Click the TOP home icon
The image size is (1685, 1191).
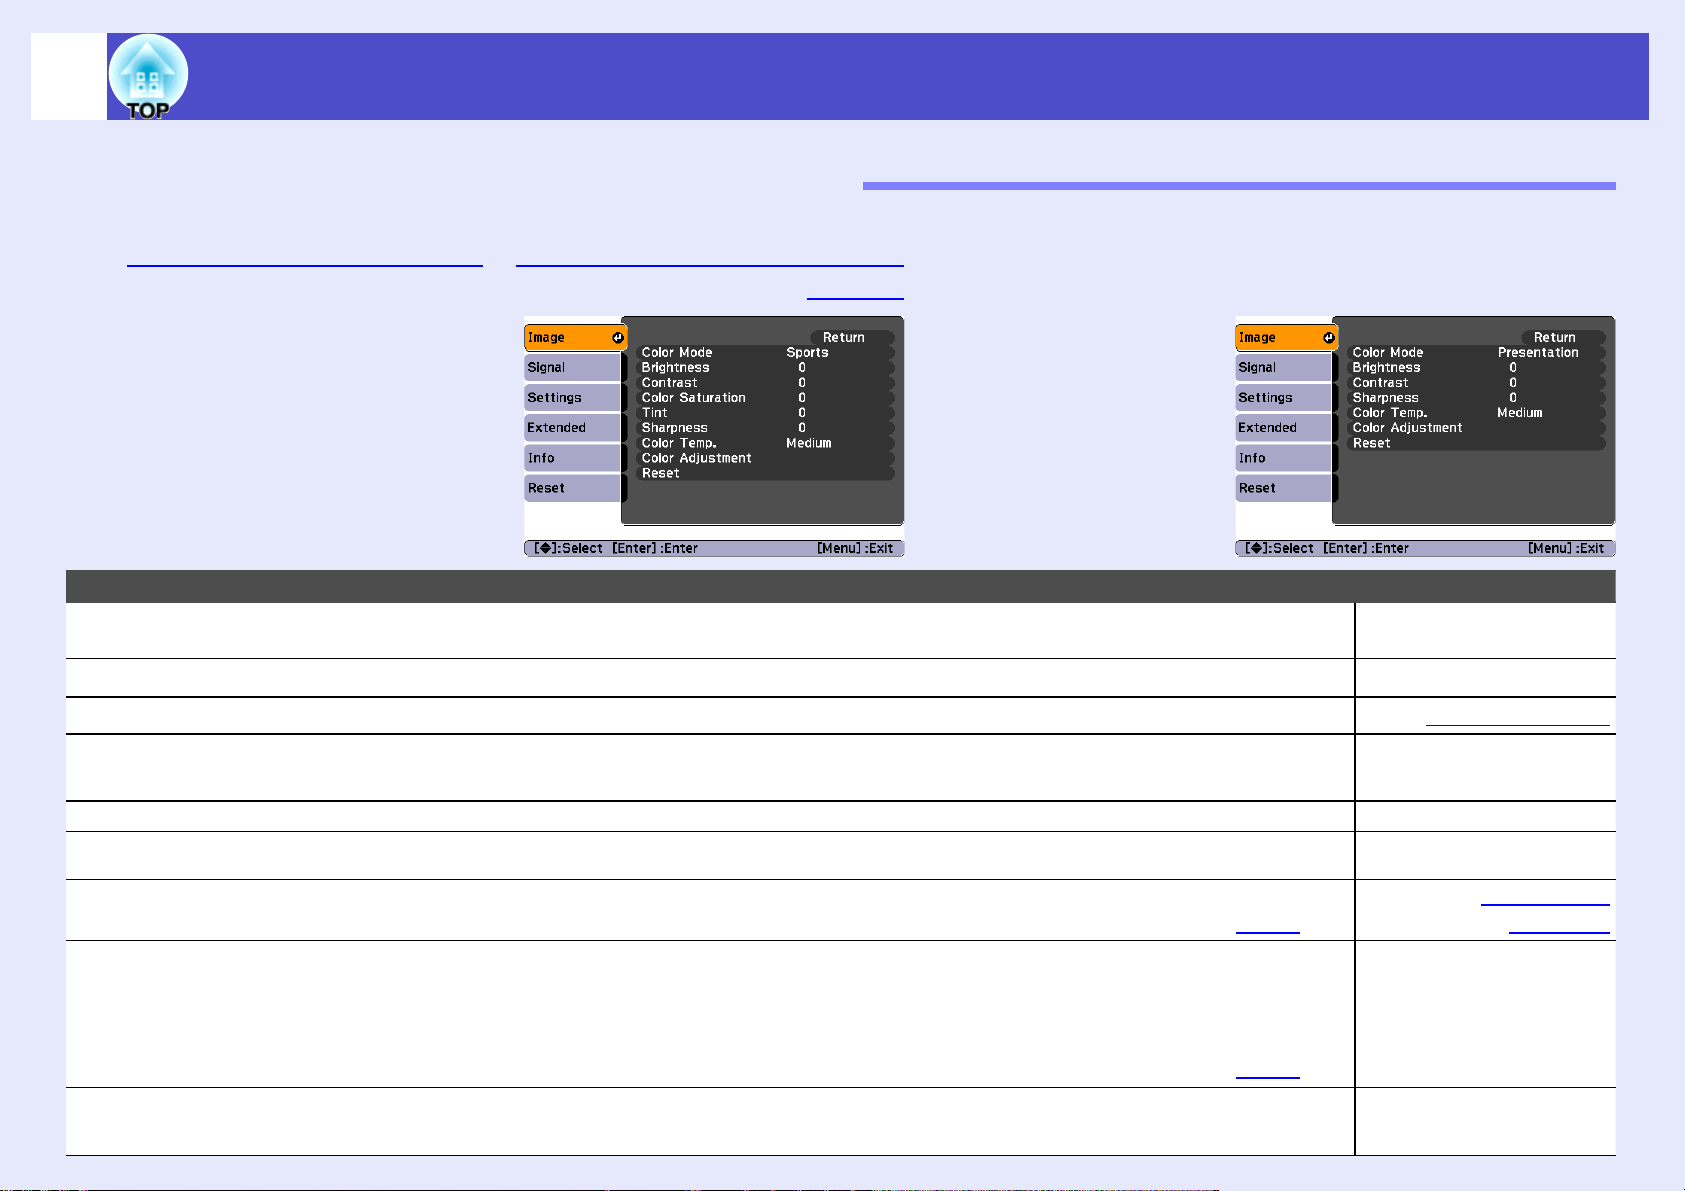(148, 77)
